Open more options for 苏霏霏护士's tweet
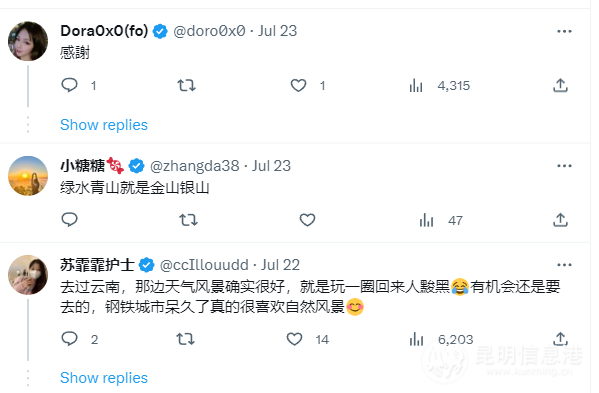 coord(564,265)
